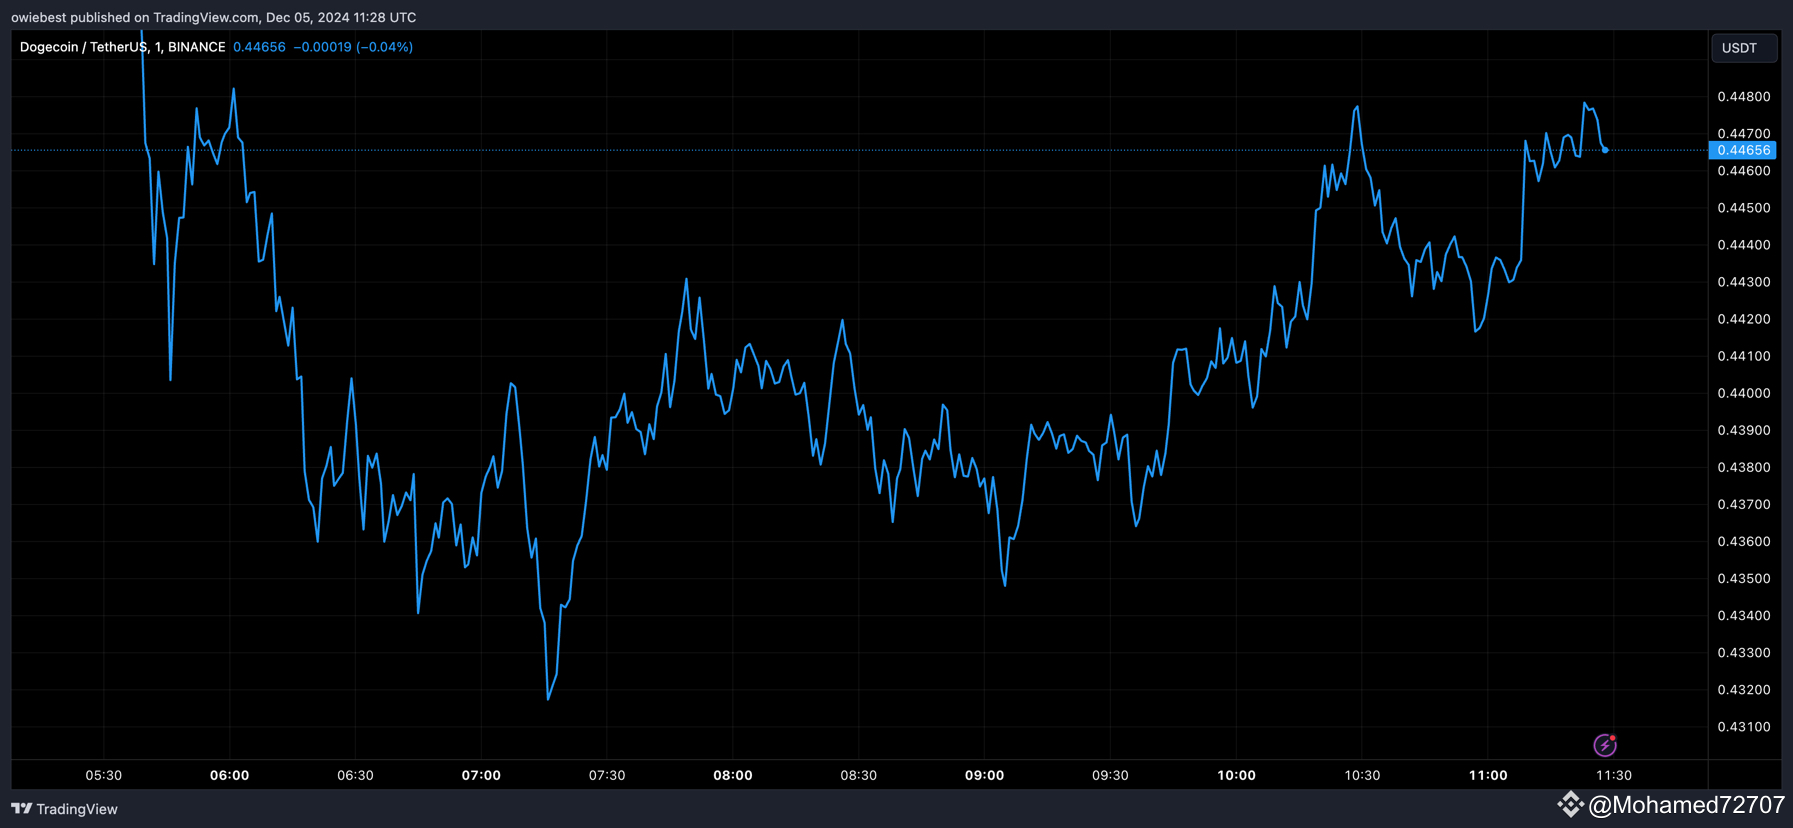Click the legend price value 0.44656
Image resolution: width=1793 pixels, height=828 pixels.
pyautogui.click(x=259, y=47)
